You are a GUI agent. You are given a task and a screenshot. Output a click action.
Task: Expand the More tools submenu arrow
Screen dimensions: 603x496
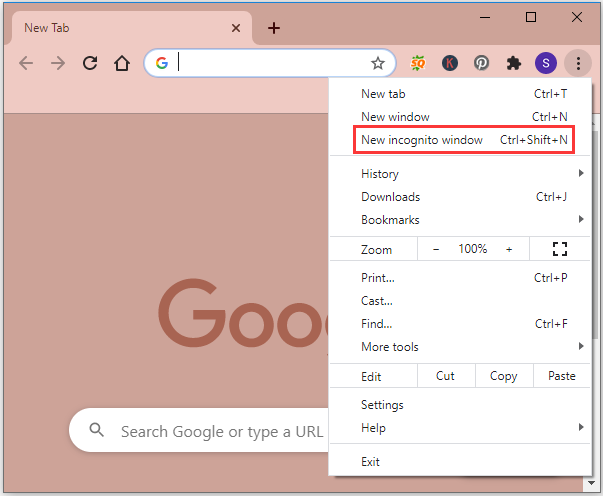coord(581,346)
